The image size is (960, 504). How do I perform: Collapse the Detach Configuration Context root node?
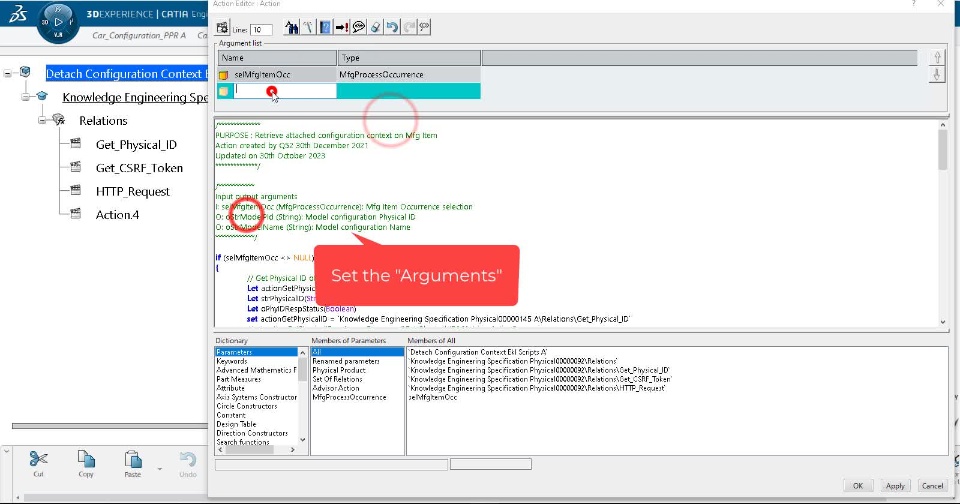[7, 73]
